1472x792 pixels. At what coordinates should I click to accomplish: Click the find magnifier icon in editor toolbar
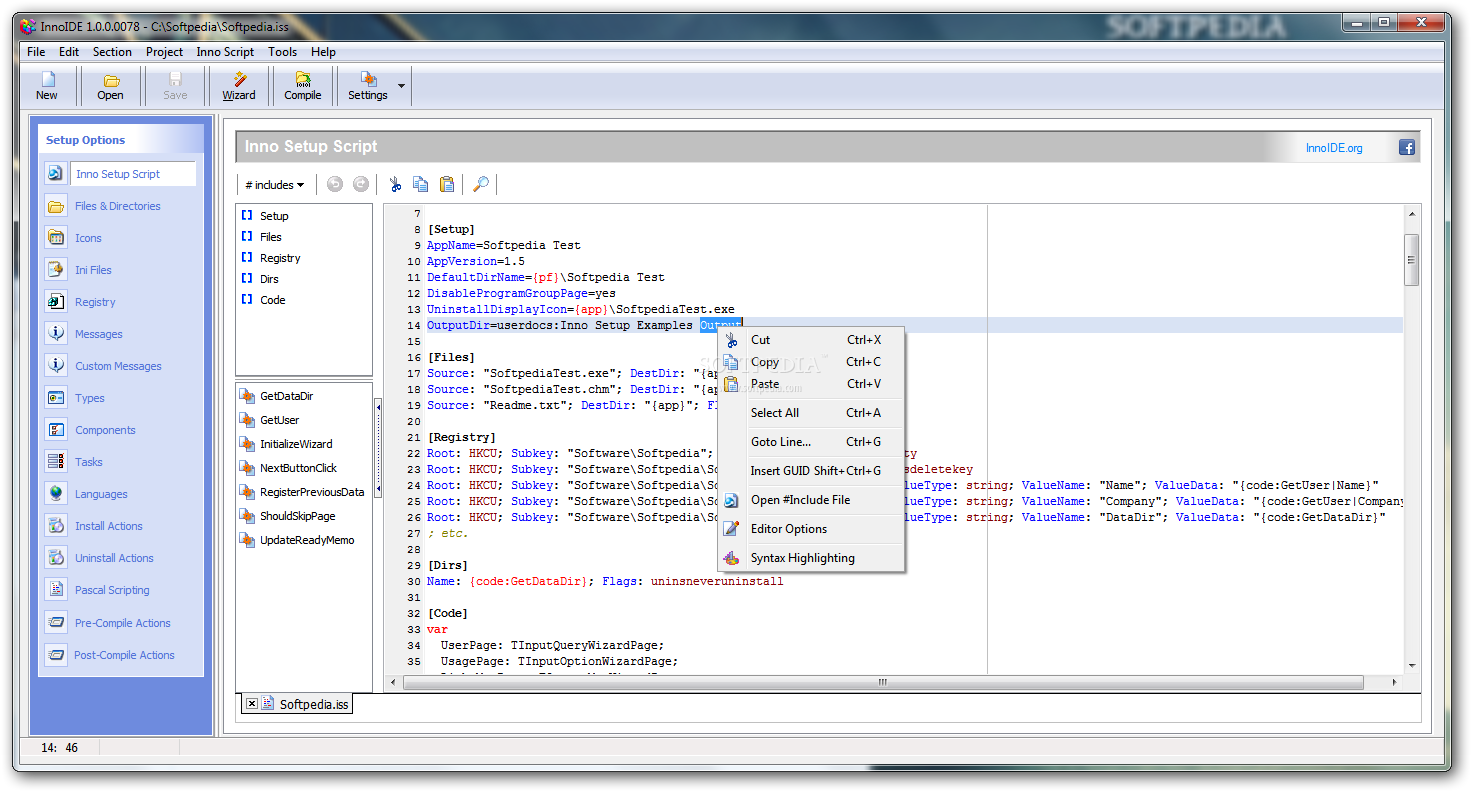coord(481,184)
